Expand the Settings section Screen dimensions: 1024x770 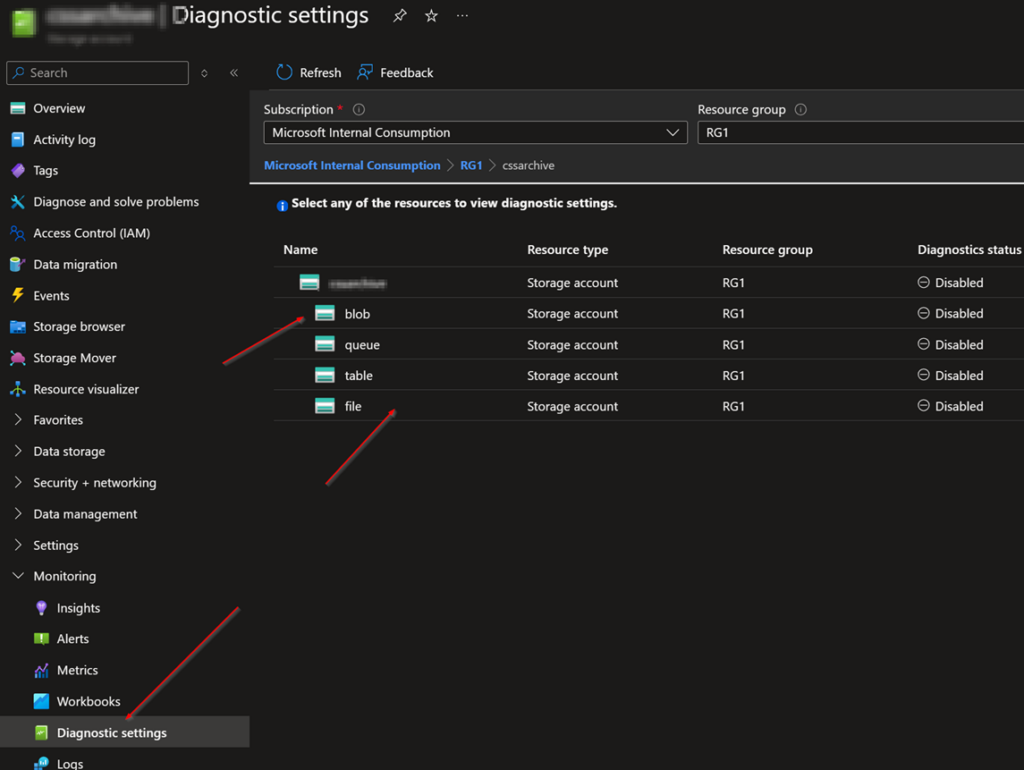pos(18,545)
